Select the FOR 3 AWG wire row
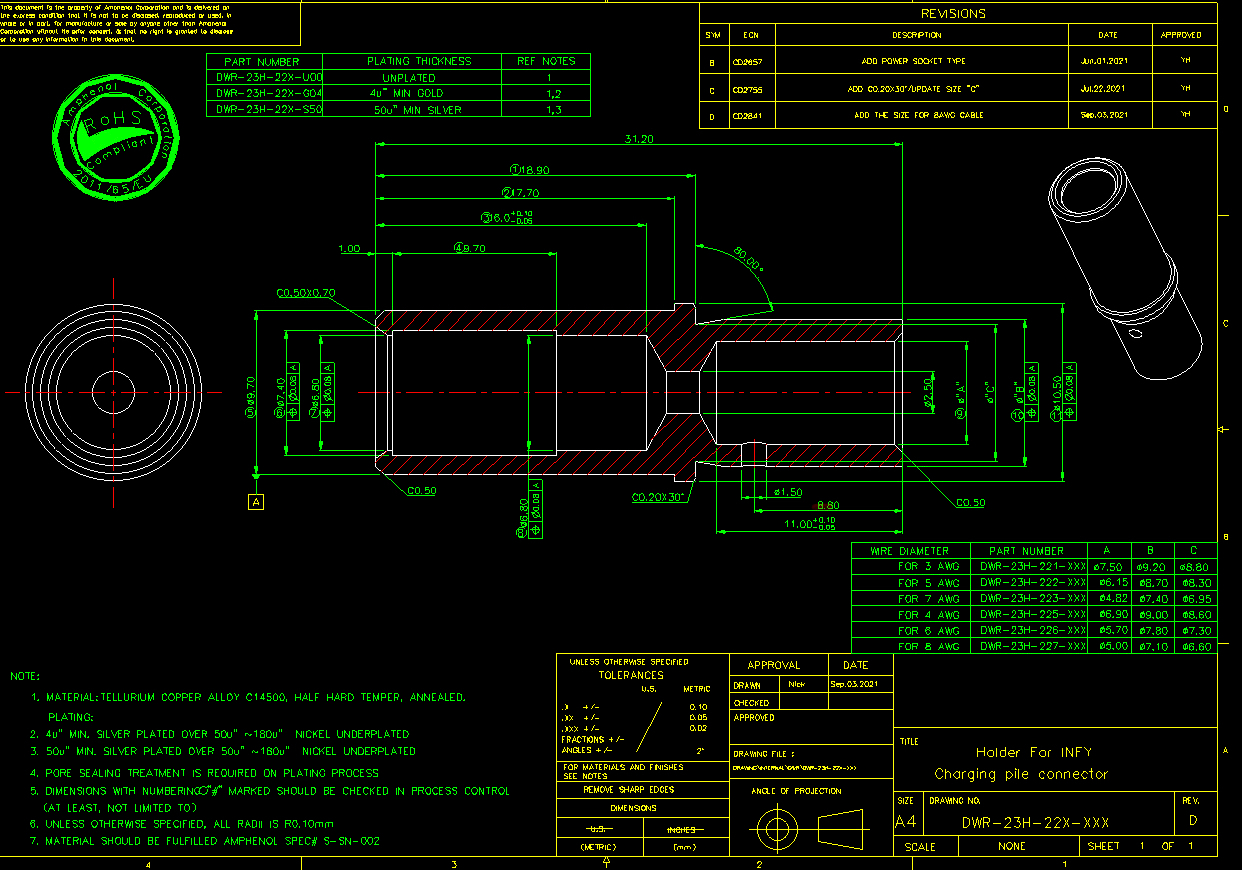1242x870 pixels. tap(928, 567)
